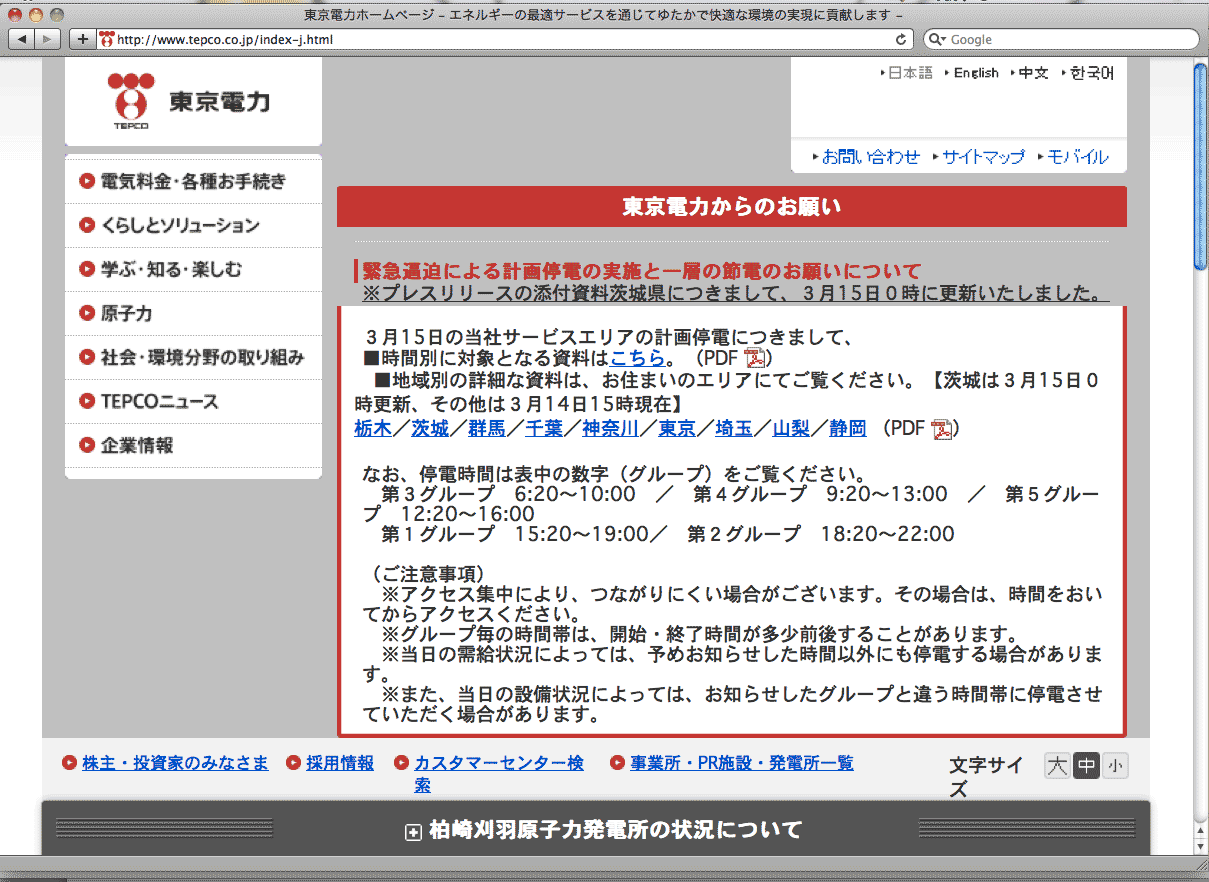The height and width of the screenshot is (882, 1209).
Task: Open the サイトマップ link
Action: (x=982, y=157)
